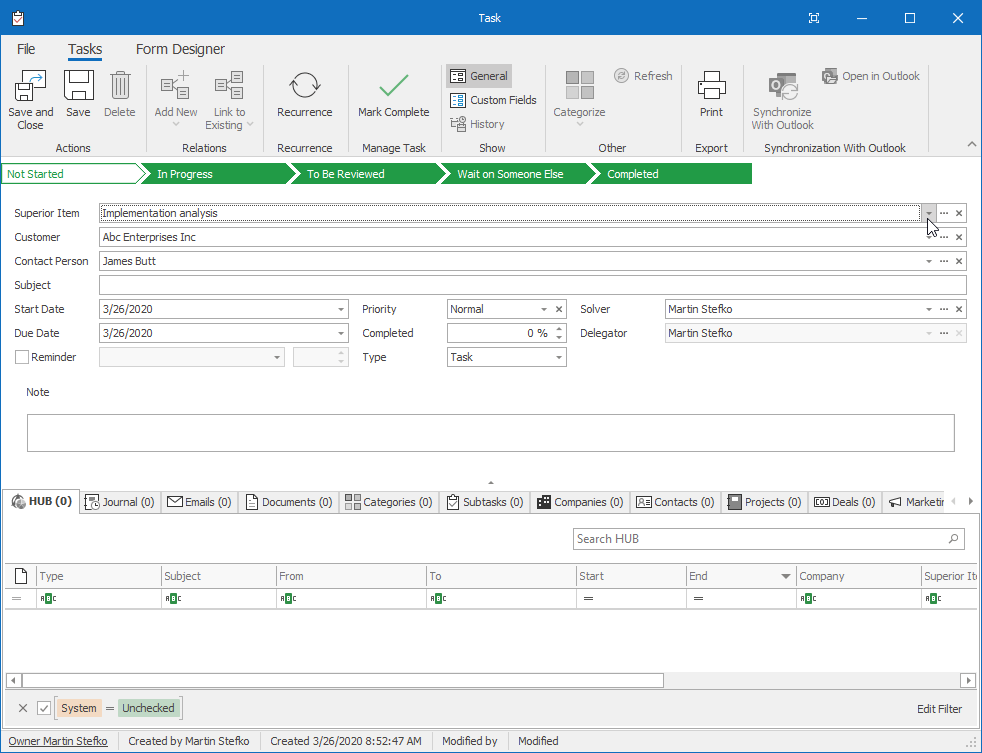Open Recurrence settings from the ribbon

pyautogui.click(x=304, y=87)
